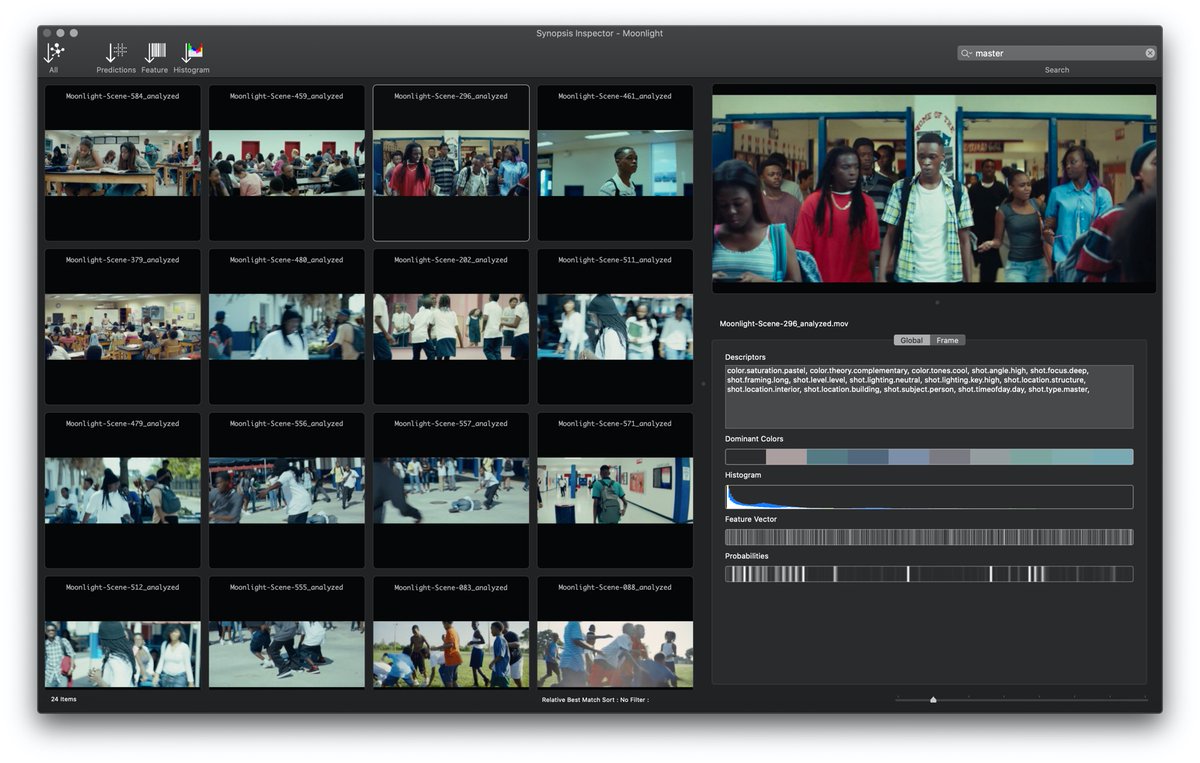1200x763 pixels.
Task: Open the search magnifier options menu
Action: coord(966,53)
